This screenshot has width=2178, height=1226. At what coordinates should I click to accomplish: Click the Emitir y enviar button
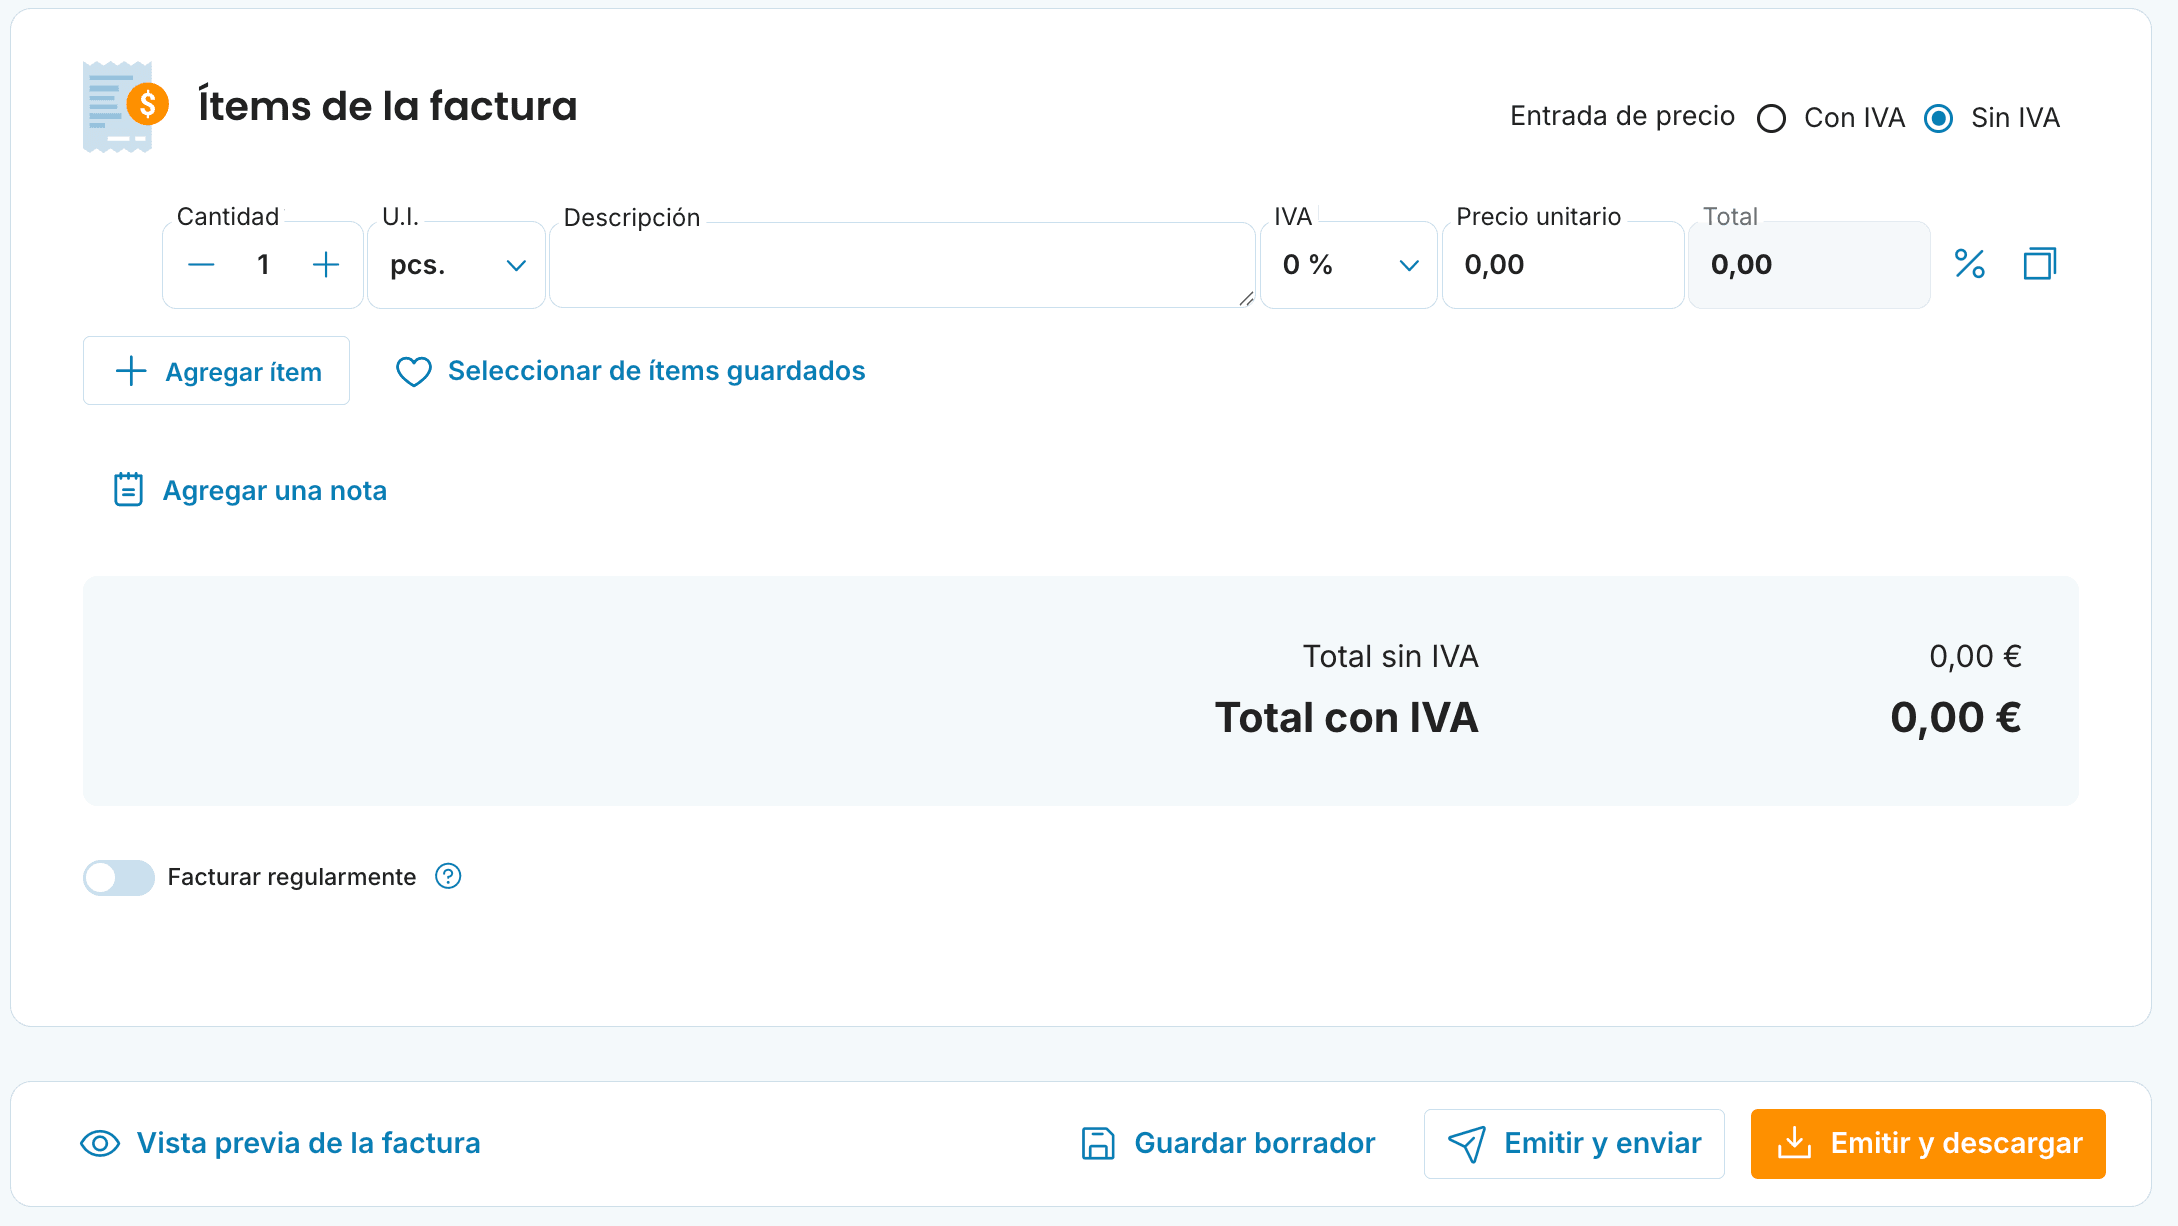[1574, 1143]
